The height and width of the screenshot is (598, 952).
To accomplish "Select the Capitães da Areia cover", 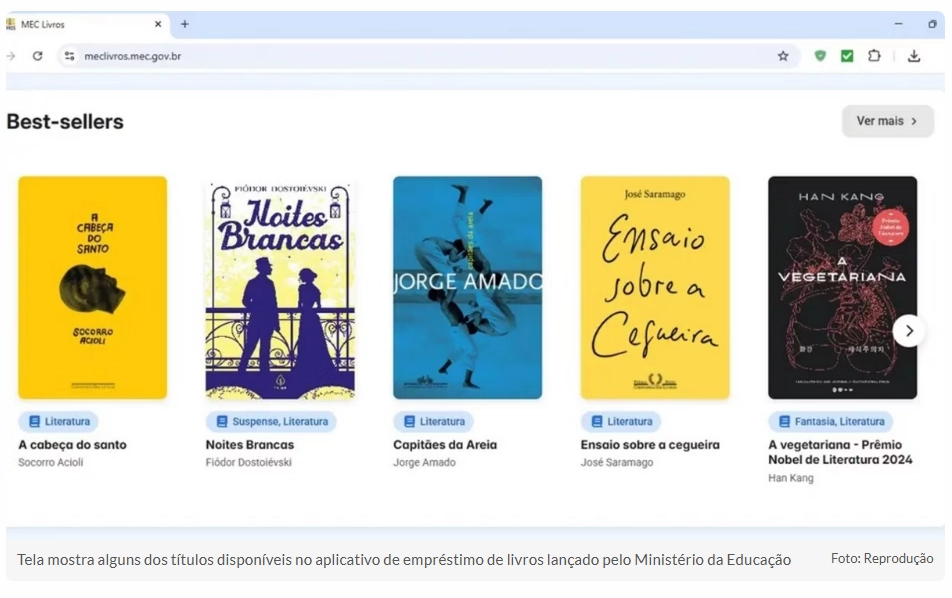I will (x=467, y=288).
